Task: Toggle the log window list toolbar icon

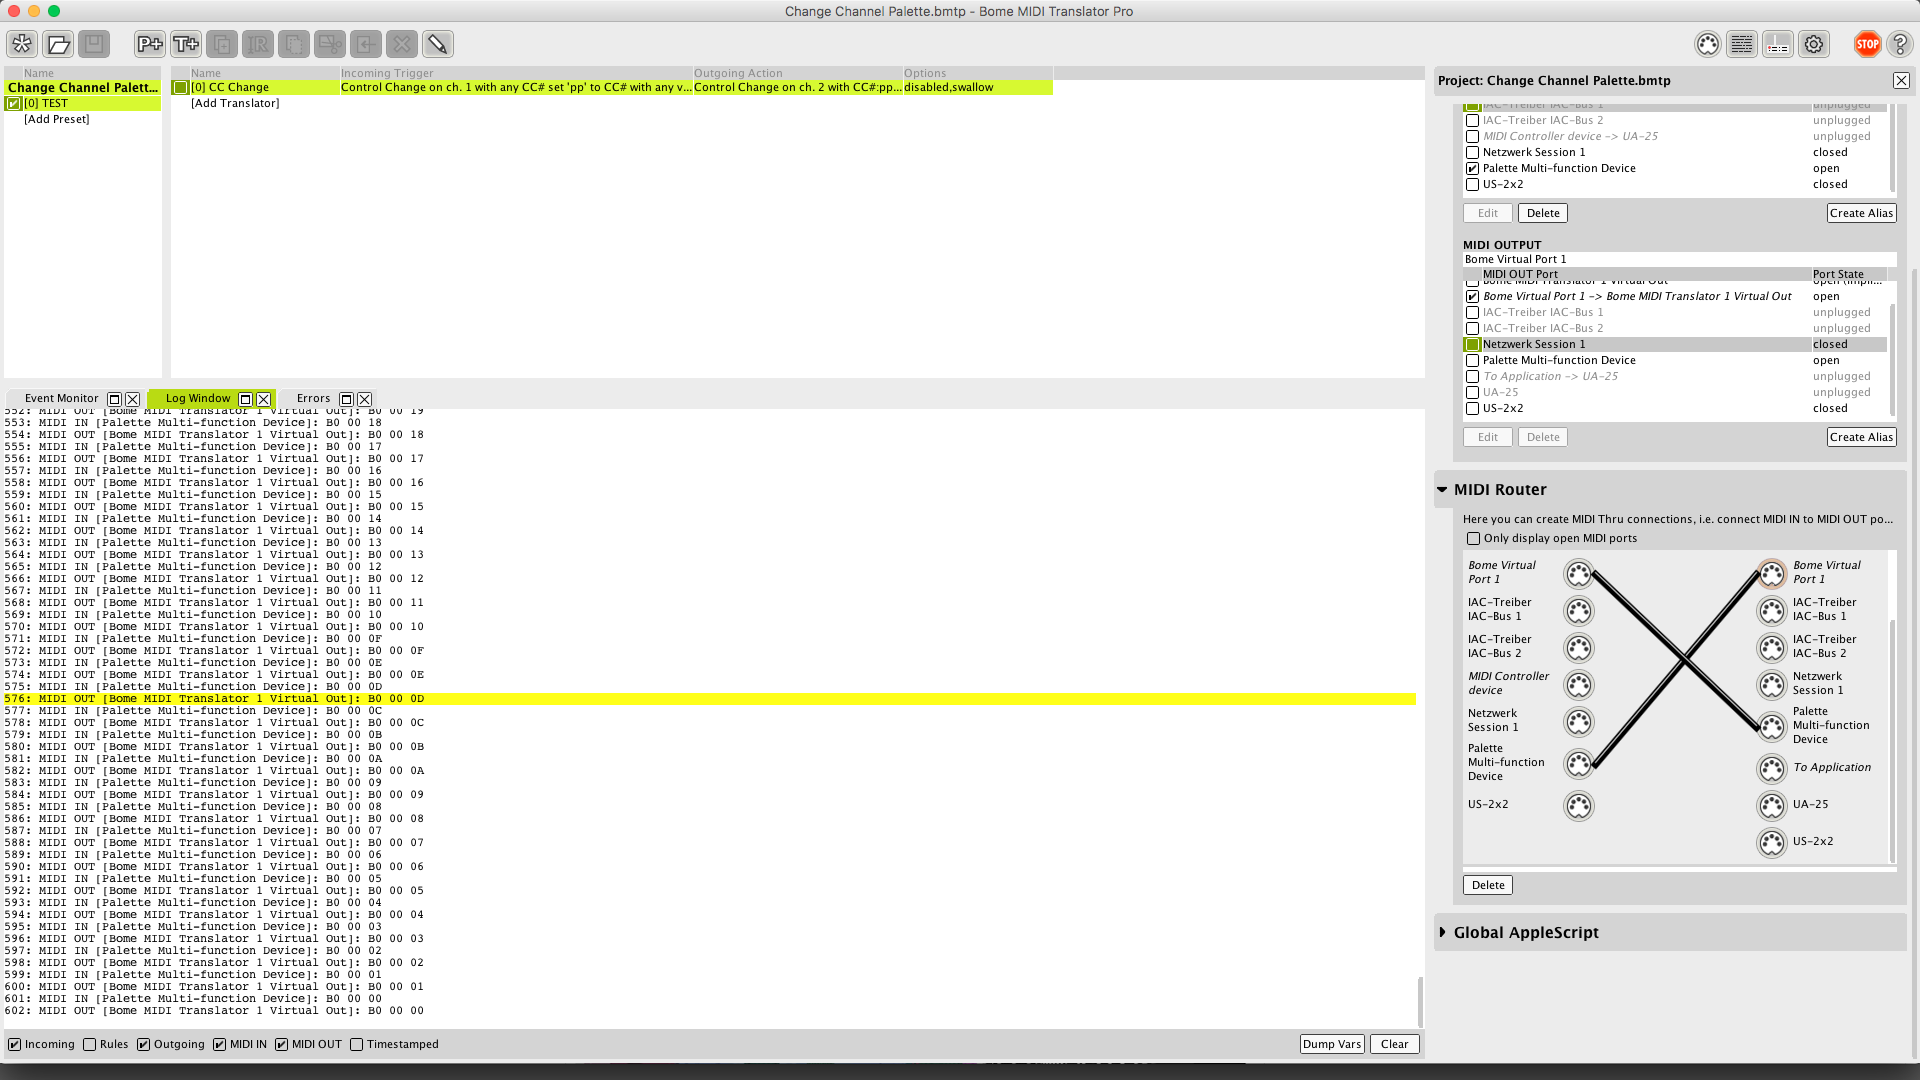Action: [1742, 44]
